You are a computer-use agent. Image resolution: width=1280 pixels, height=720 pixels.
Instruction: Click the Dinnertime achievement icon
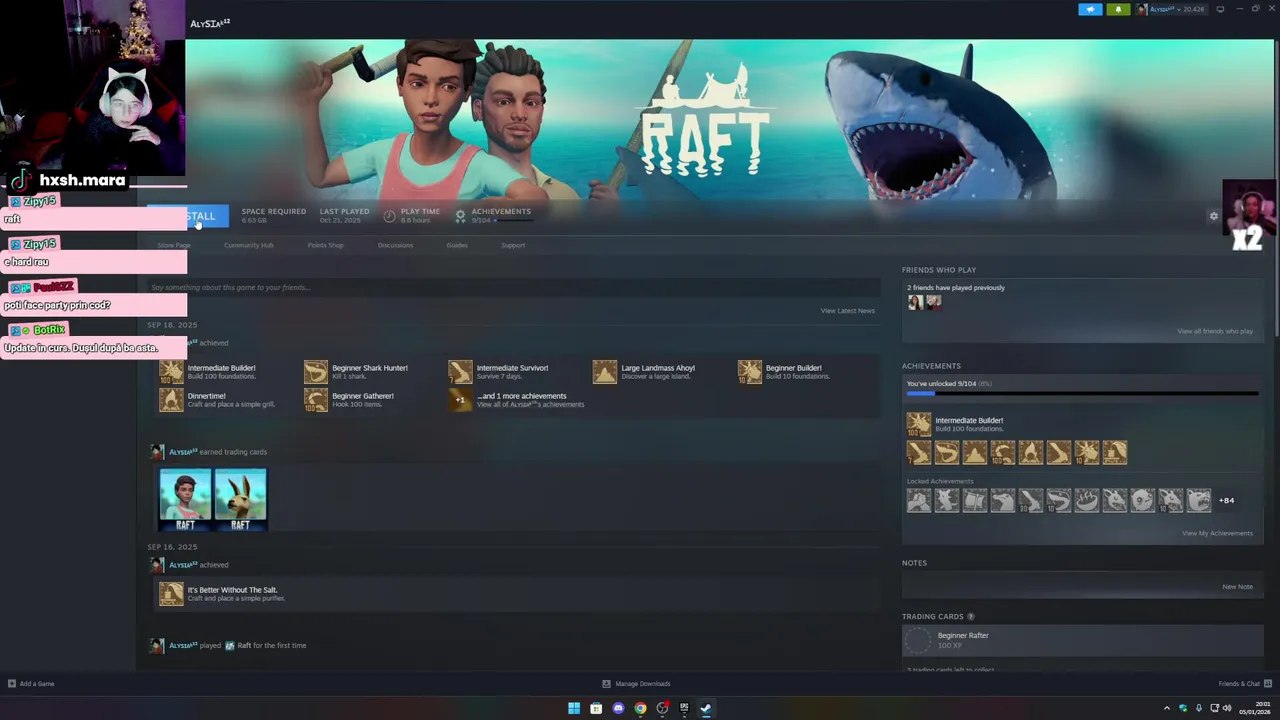click(x=171, y=400)
